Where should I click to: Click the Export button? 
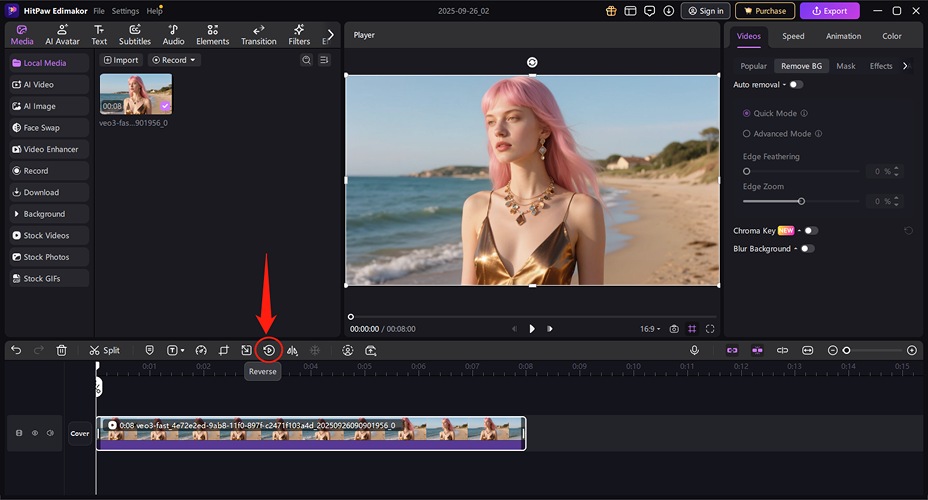[829, 11]
